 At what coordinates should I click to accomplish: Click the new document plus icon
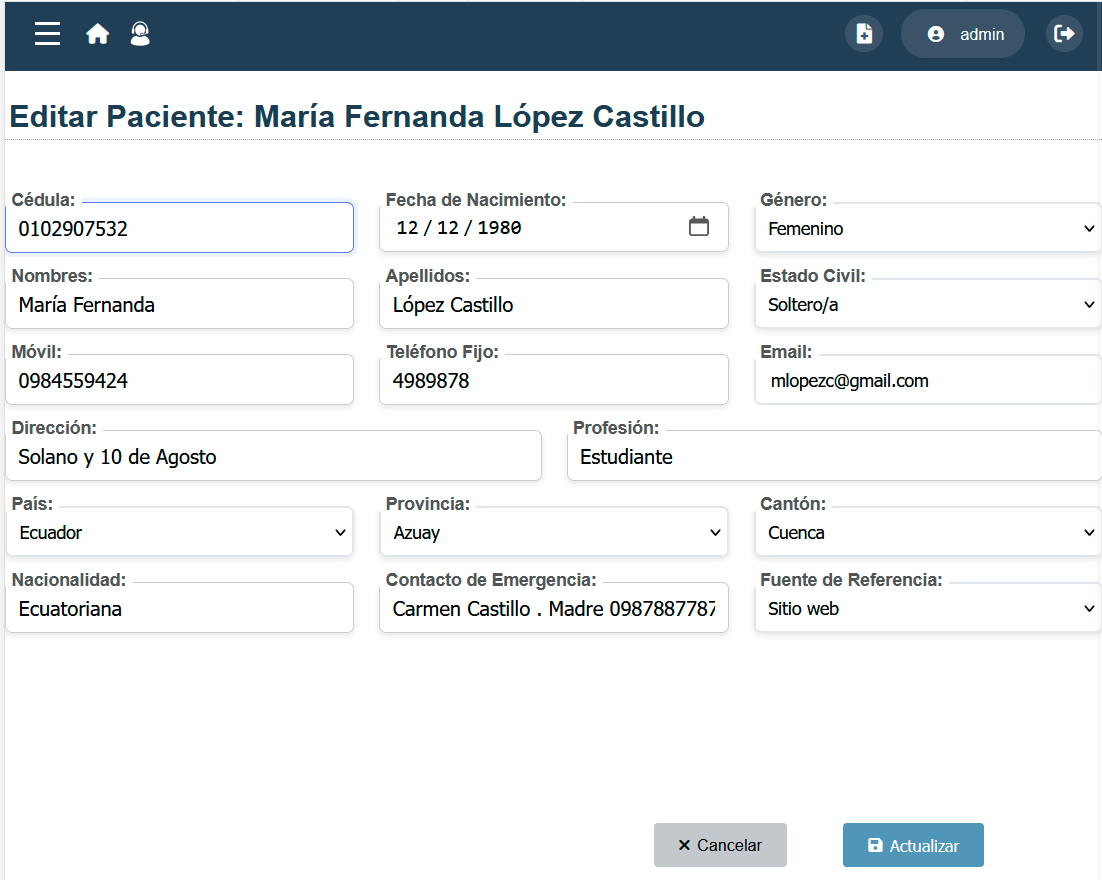point(864,34)
